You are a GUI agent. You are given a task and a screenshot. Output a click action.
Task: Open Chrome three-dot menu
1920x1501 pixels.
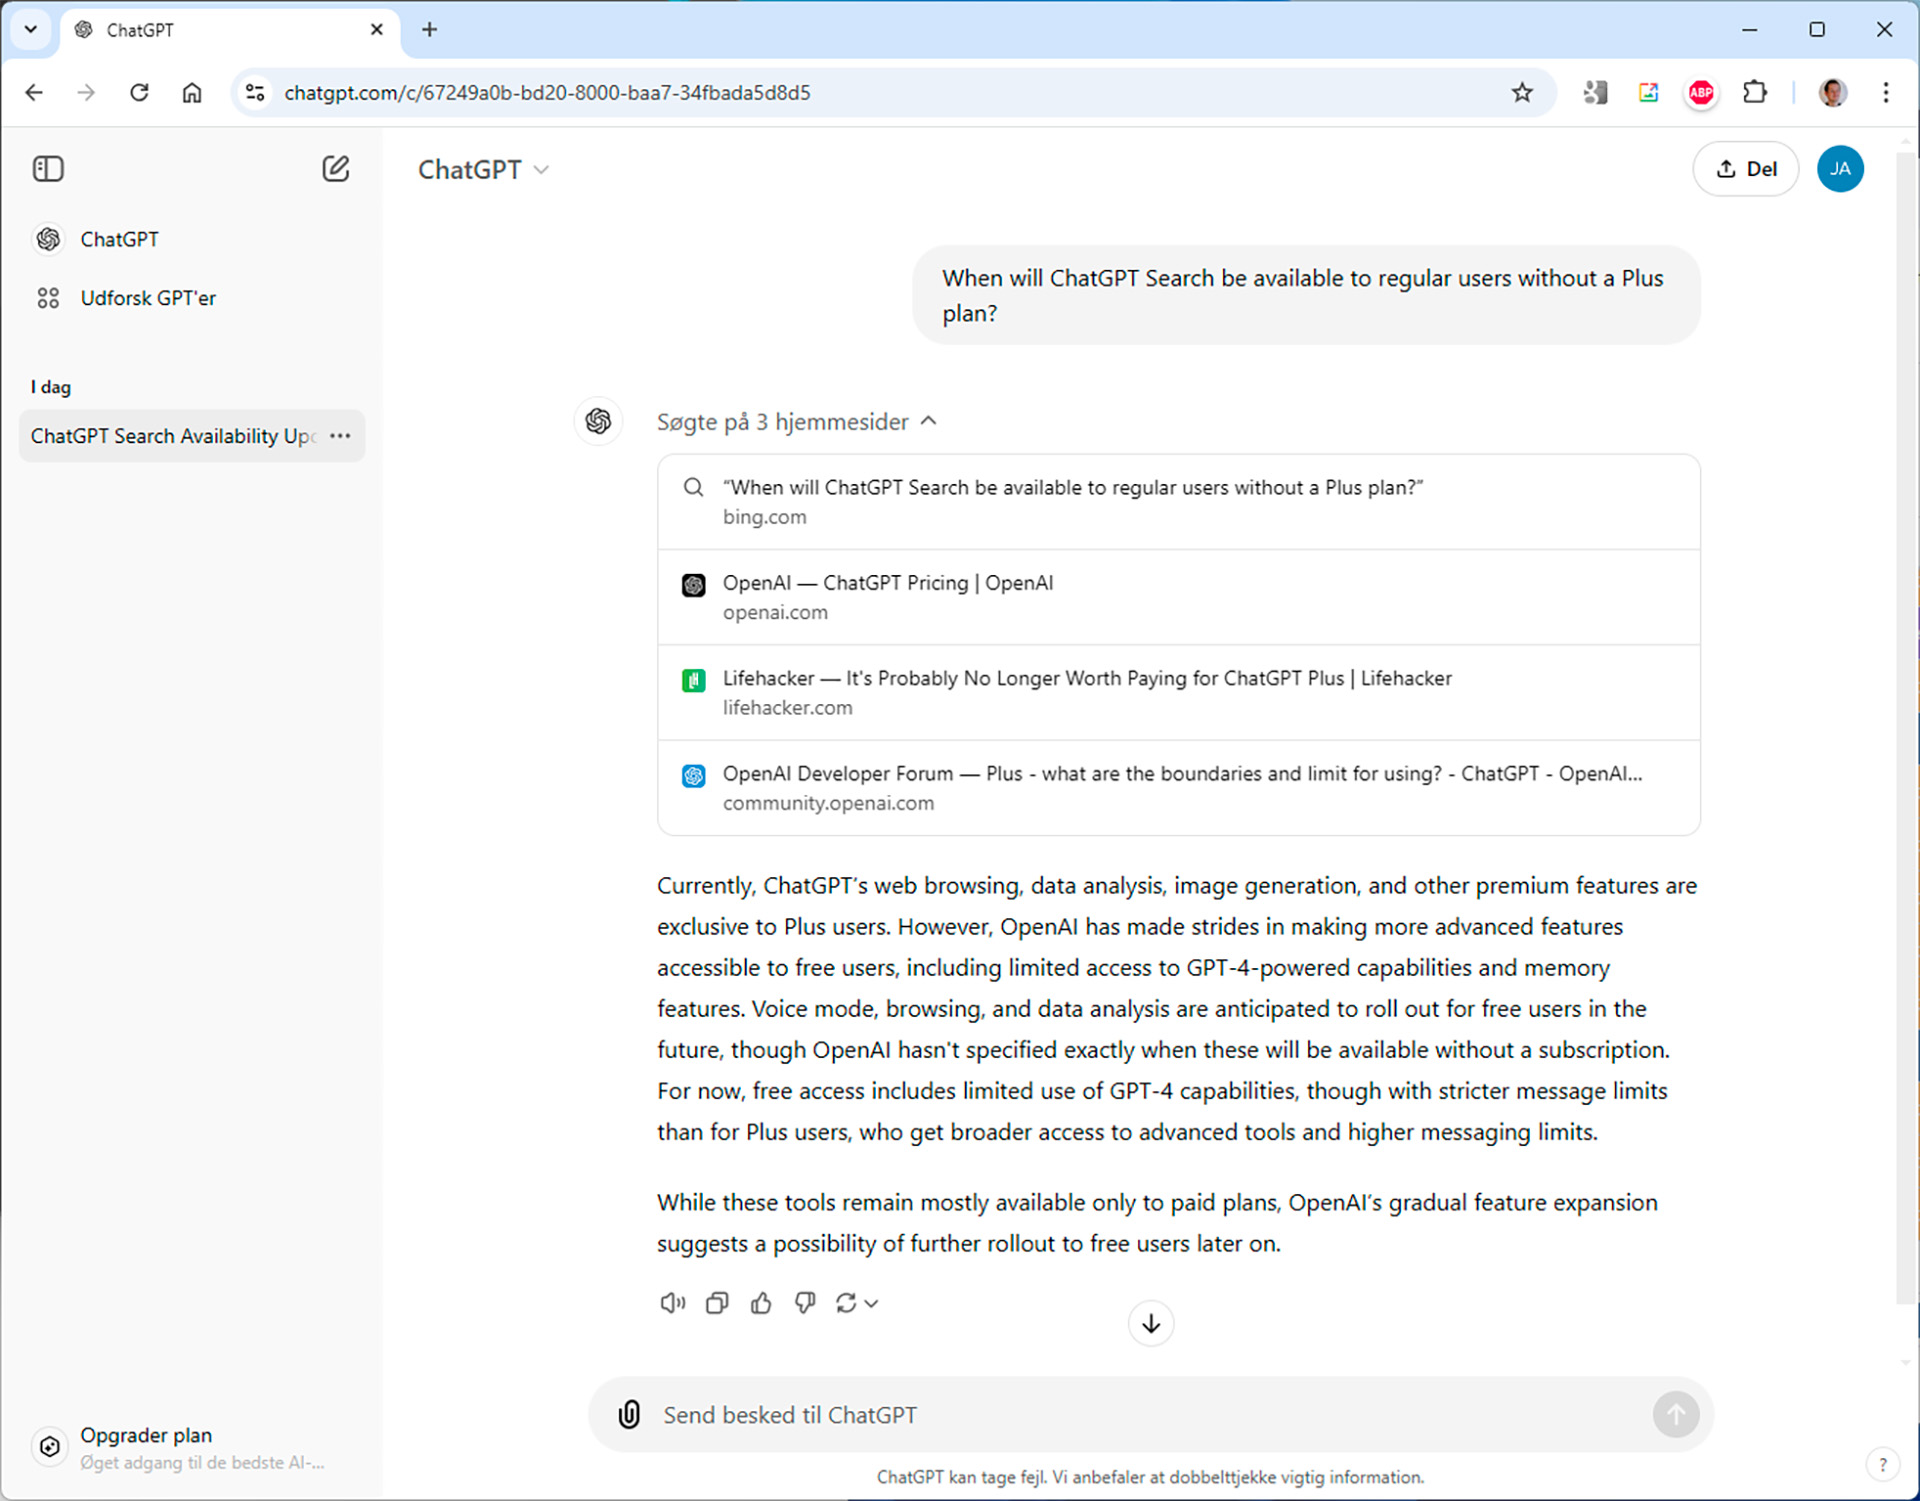[1886, 92]
